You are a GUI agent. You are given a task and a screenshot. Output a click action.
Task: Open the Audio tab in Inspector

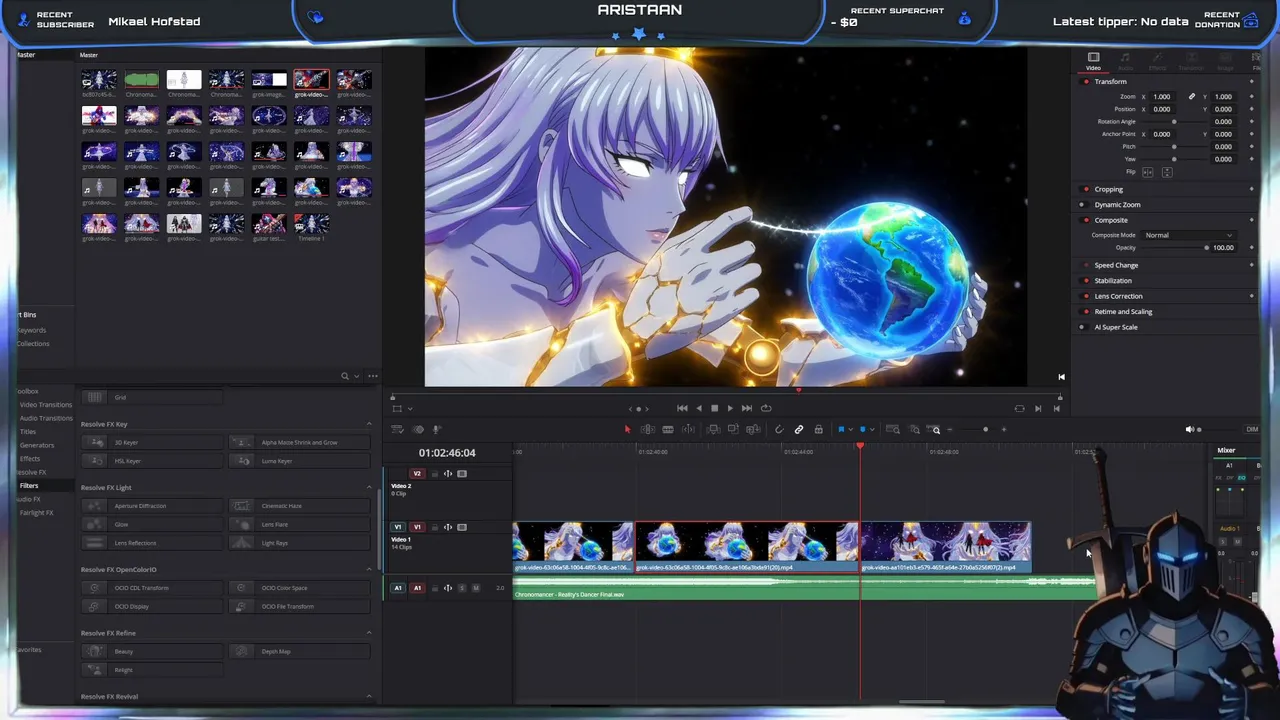click(x=1125, y=61)
